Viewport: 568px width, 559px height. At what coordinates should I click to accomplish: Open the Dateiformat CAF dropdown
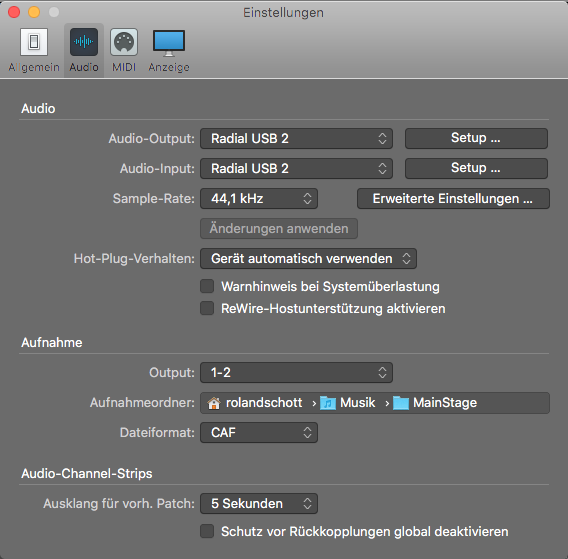[259, 433]
